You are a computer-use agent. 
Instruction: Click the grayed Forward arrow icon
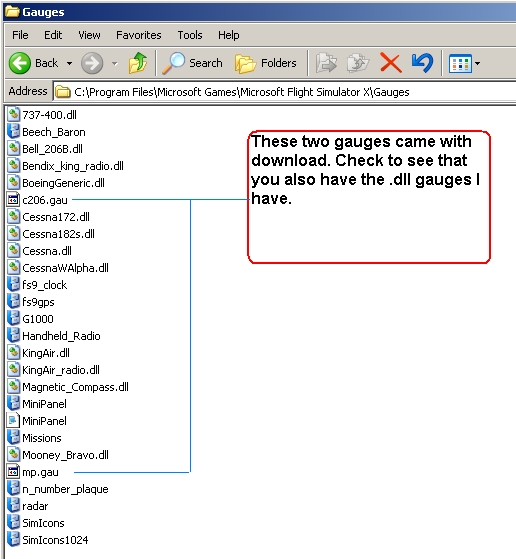pos(92,63)
